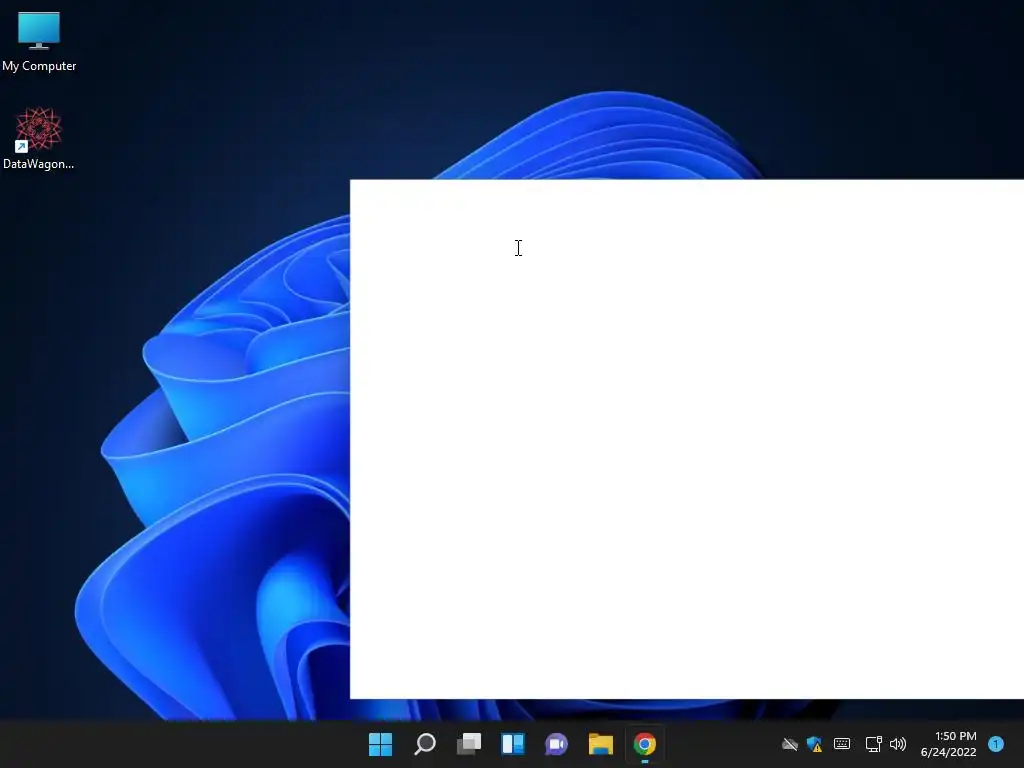Click the OneDrive cloud tray icon
This screenshot has height=768, width=1024.
click(790, 744)
